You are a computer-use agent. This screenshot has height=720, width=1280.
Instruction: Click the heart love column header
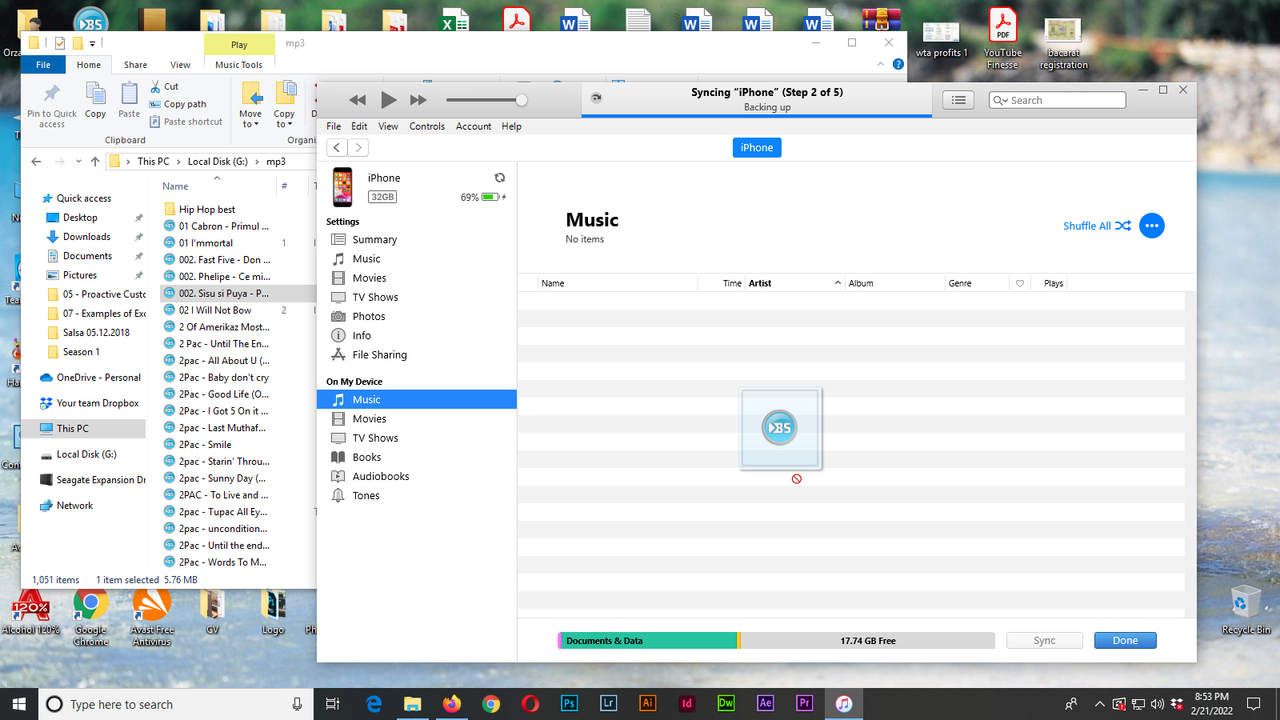[x=1020, y=284]
